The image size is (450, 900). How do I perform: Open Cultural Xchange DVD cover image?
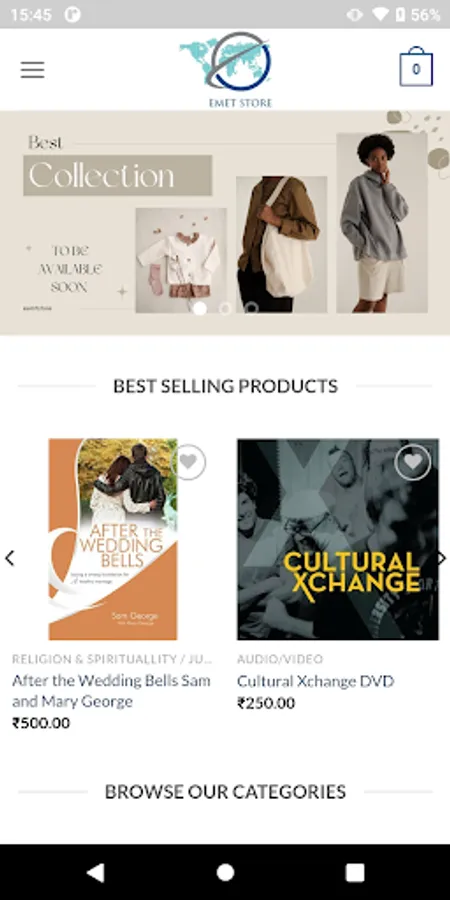point(338,539)
